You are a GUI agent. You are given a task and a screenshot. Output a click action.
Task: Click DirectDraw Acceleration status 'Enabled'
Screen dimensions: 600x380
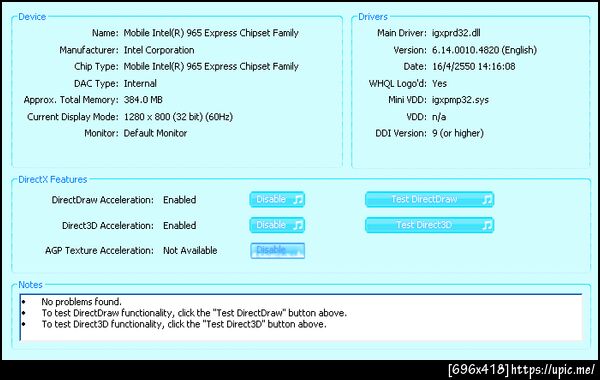coord(179,200)
